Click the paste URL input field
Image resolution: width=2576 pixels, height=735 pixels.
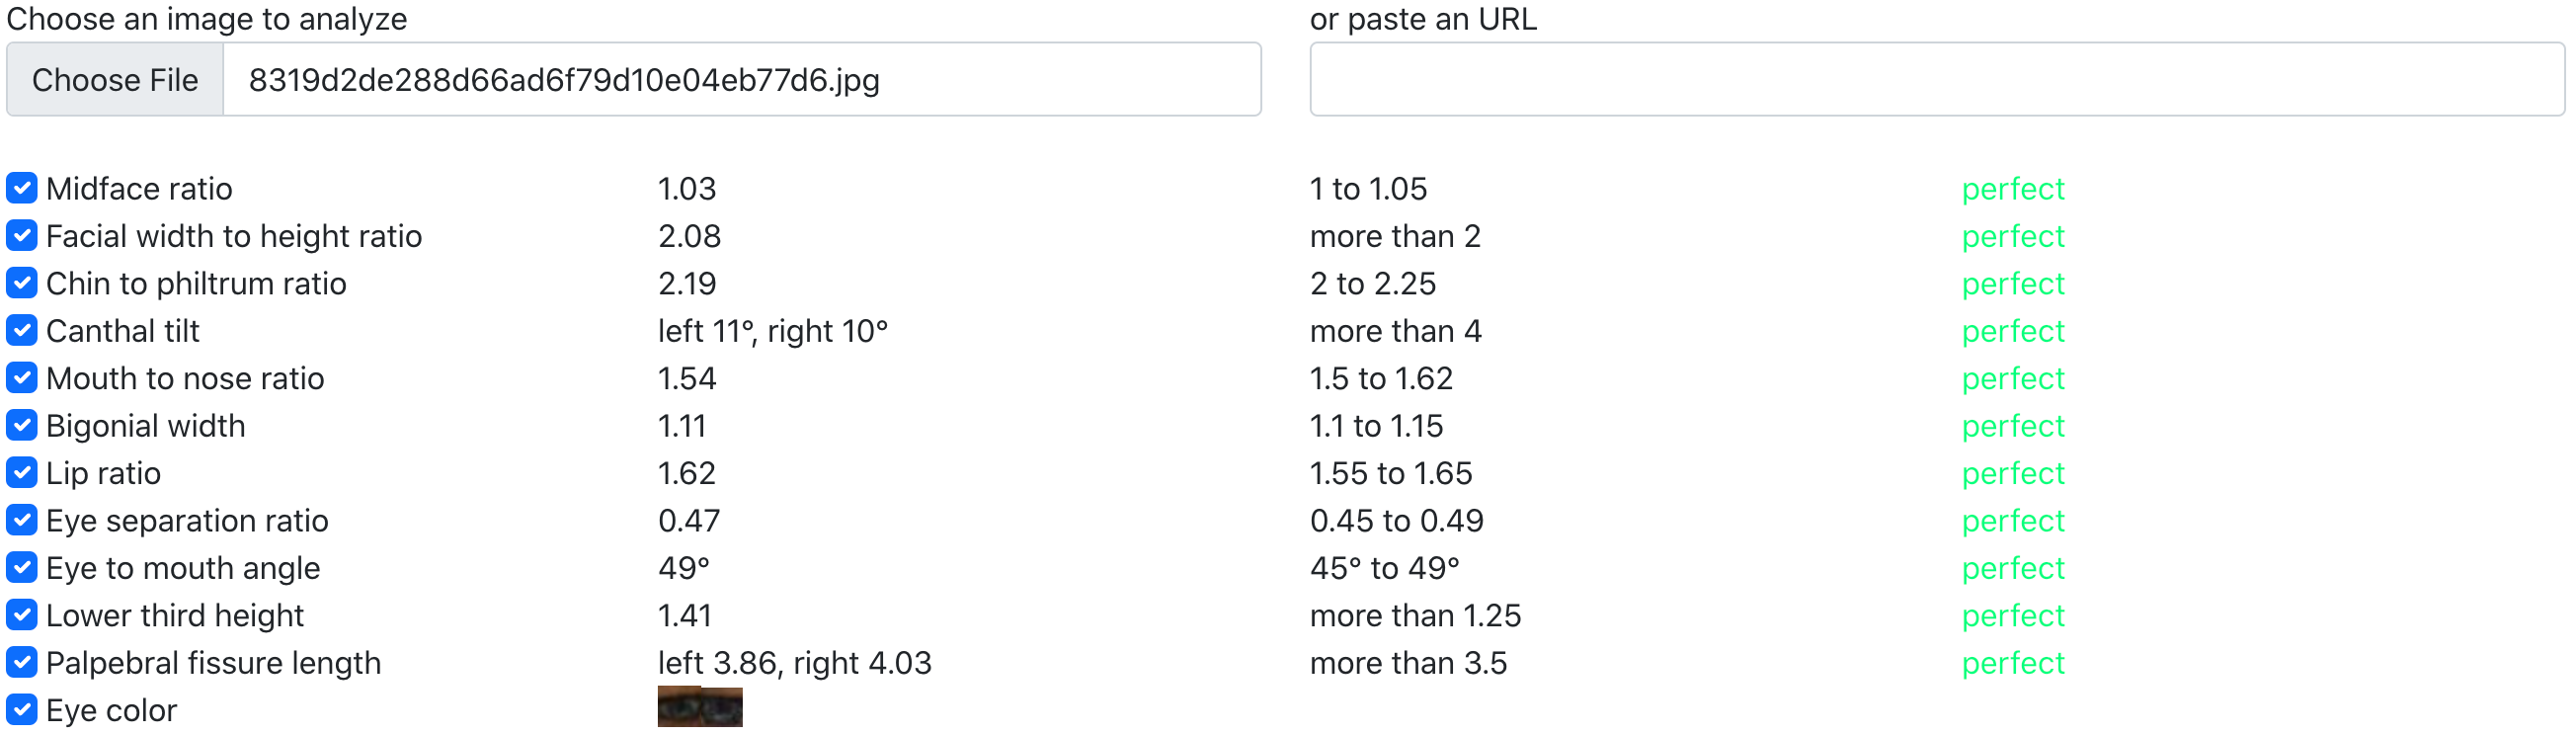point(1936,80)
